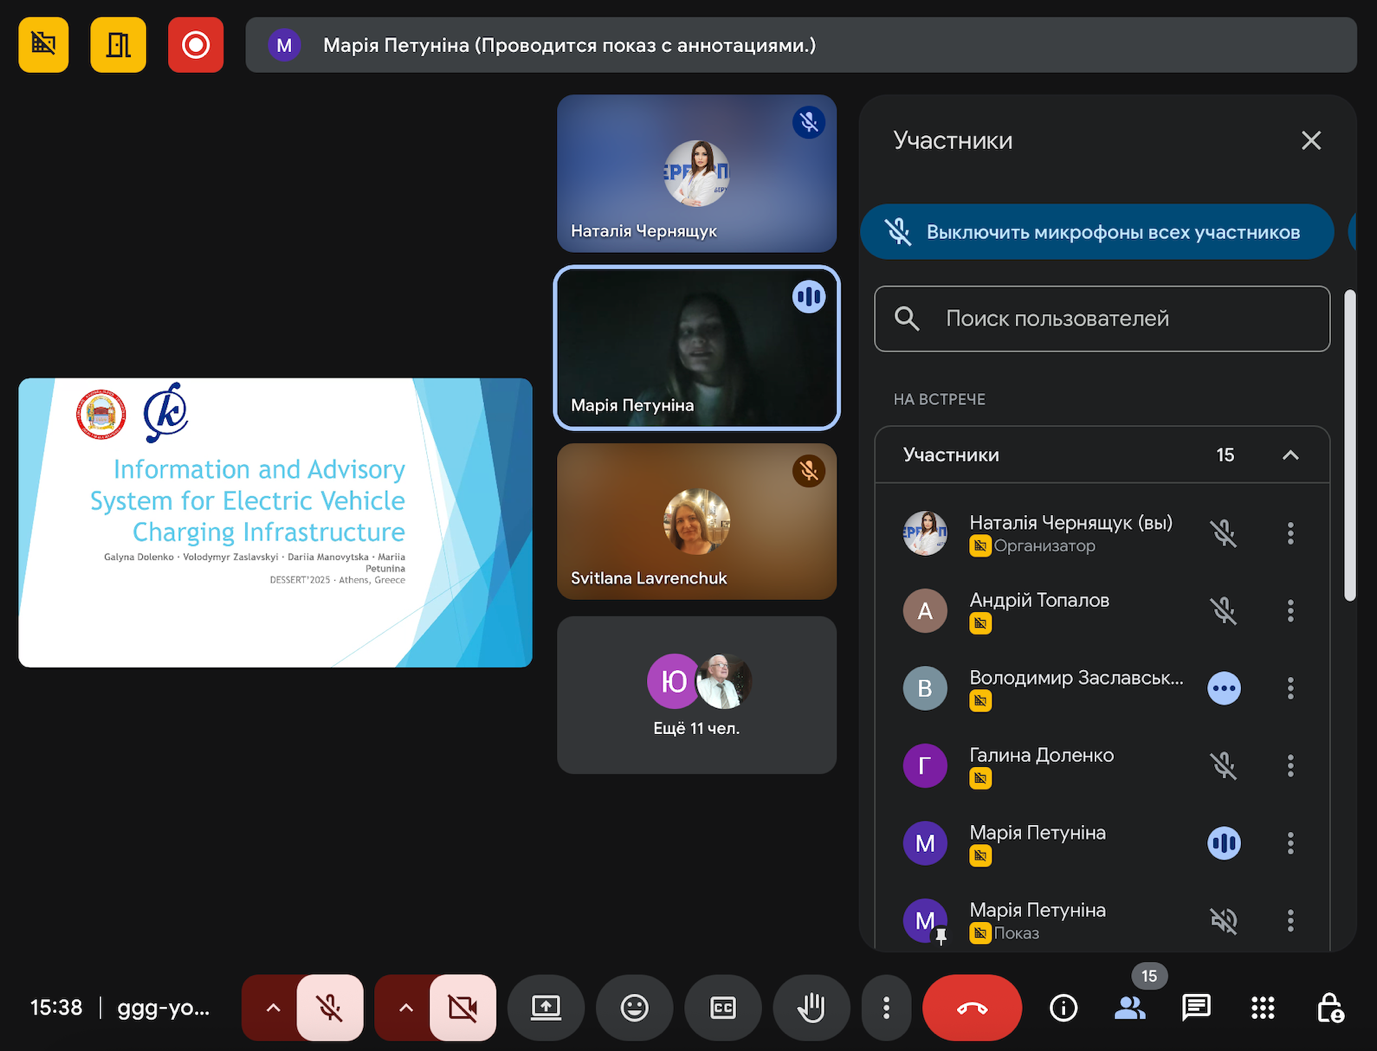Toggle your microphone on
This screenshot has height=1051, width=1377.
coord(330,1007)
